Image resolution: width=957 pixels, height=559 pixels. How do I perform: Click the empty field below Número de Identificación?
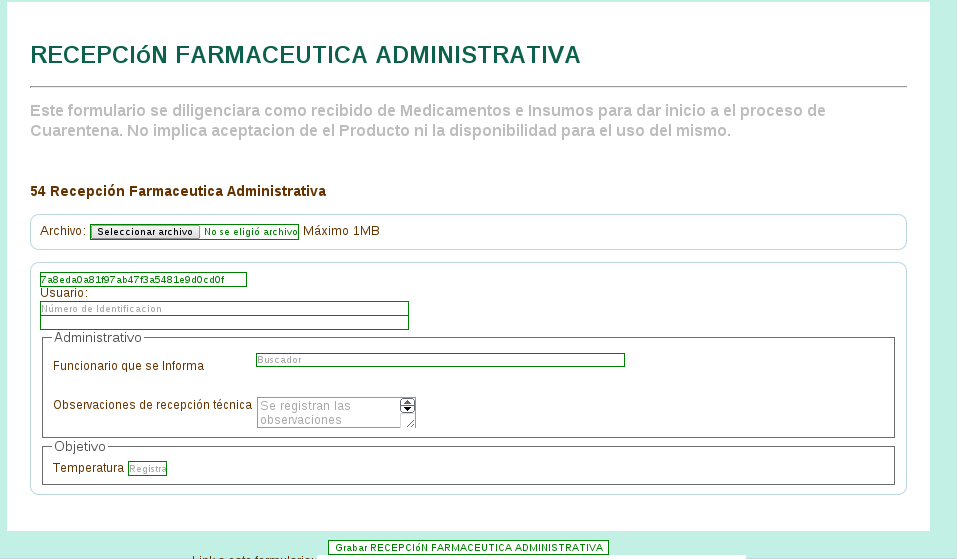click(224, 323)
